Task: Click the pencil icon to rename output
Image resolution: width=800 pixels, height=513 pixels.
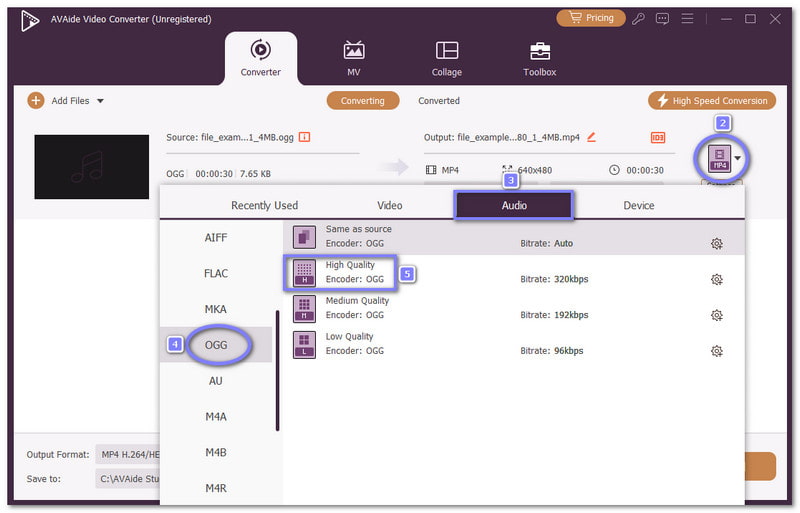Action: [591, 136]
